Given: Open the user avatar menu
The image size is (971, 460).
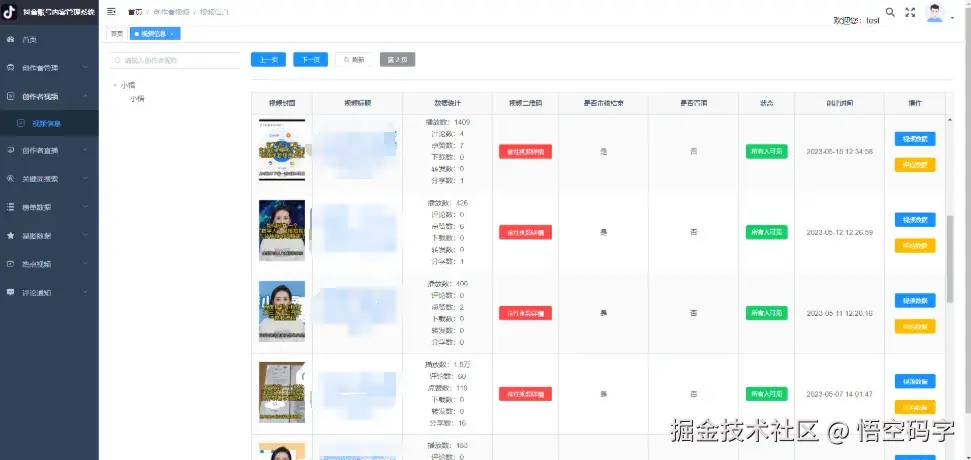Looking at the screenshot, I should (x=934, y=13).
